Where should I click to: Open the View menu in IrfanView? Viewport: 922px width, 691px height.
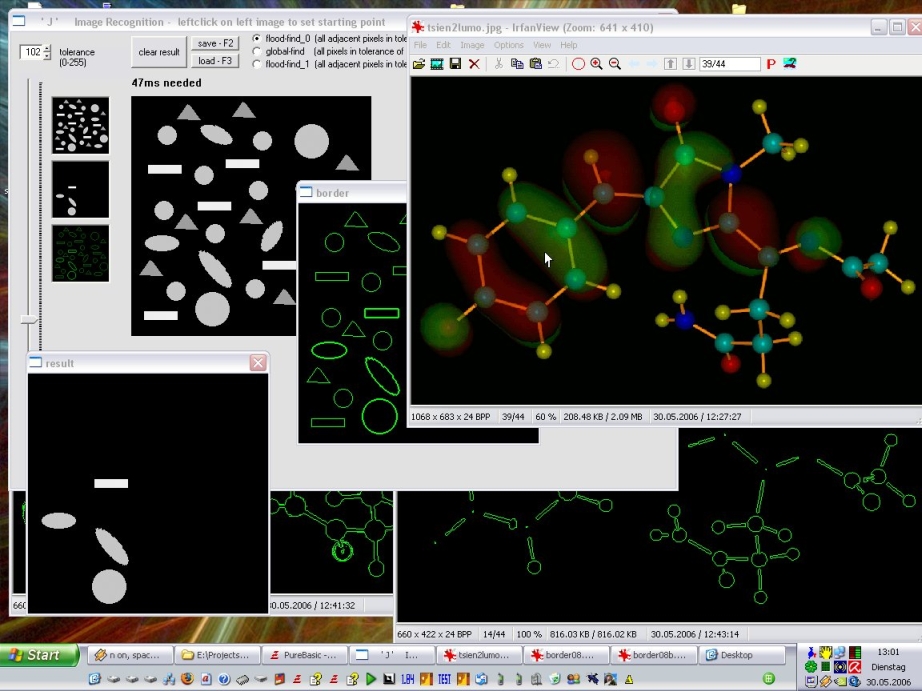click(x=542, y=45)
